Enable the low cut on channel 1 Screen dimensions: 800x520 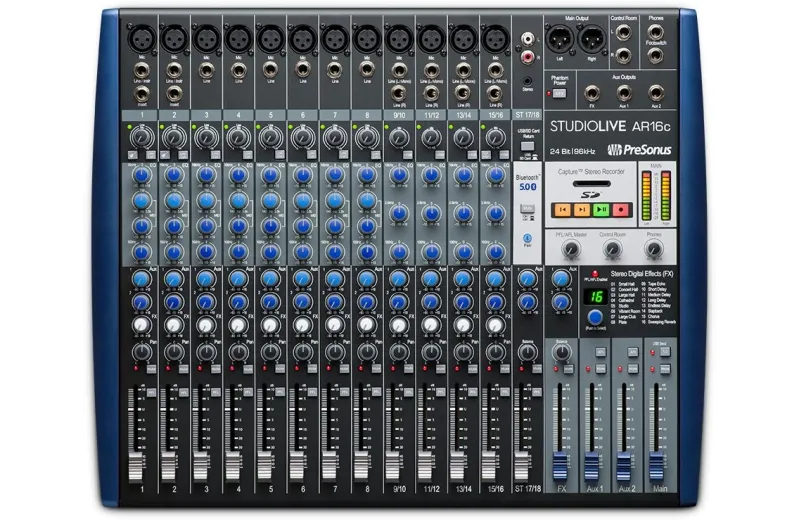tap(151, 155)
